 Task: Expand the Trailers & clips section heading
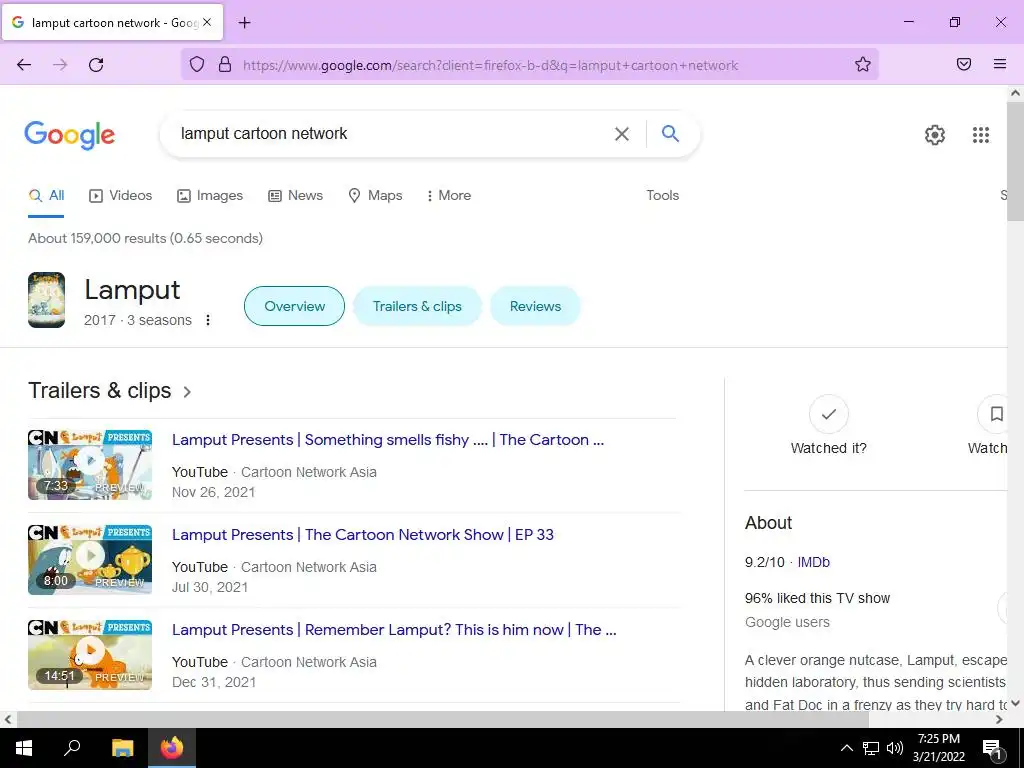tap(110, 391)
